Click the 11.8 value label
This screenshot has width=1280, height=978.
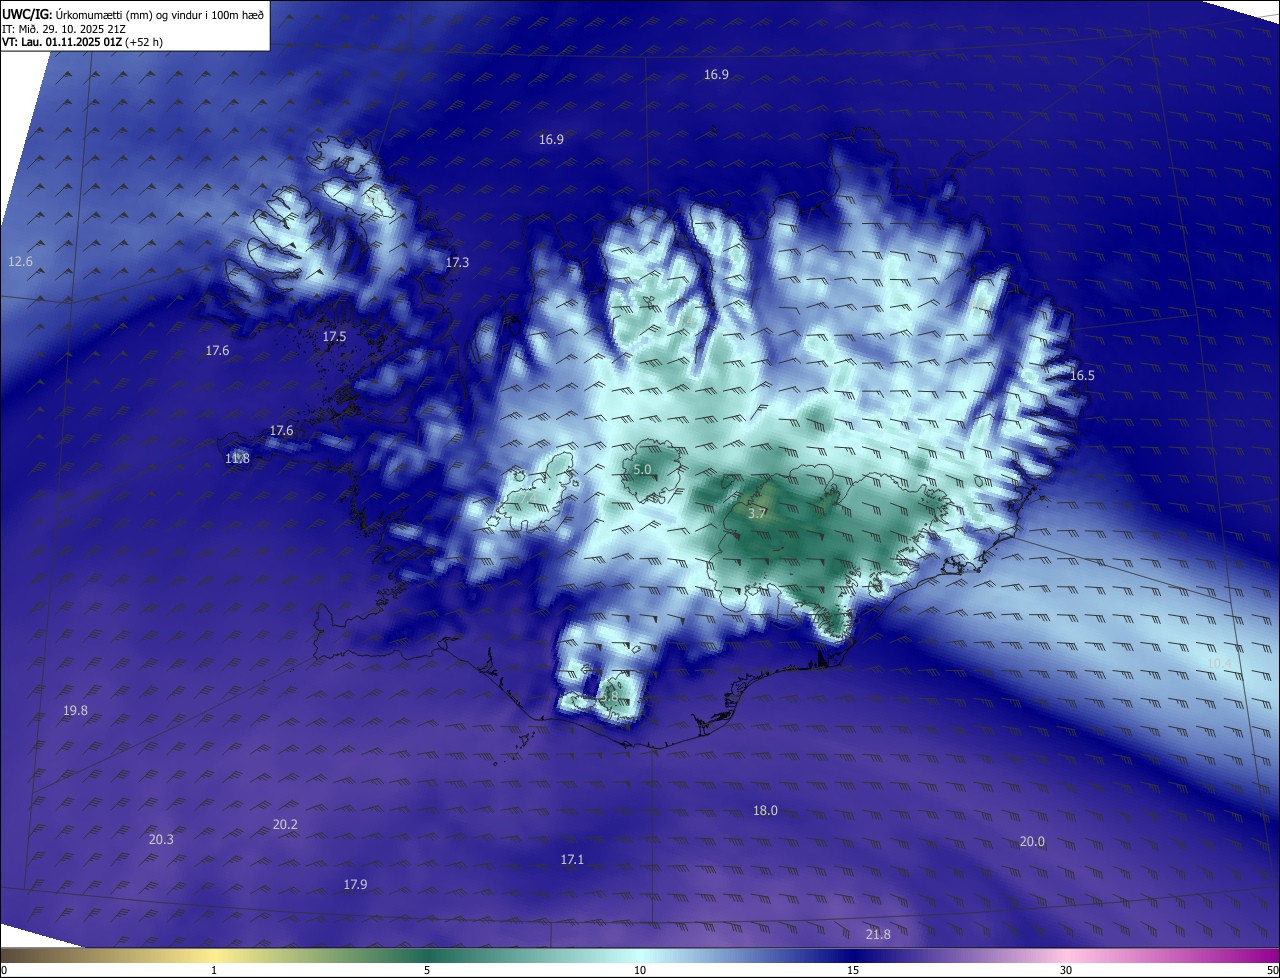point(237,458)
